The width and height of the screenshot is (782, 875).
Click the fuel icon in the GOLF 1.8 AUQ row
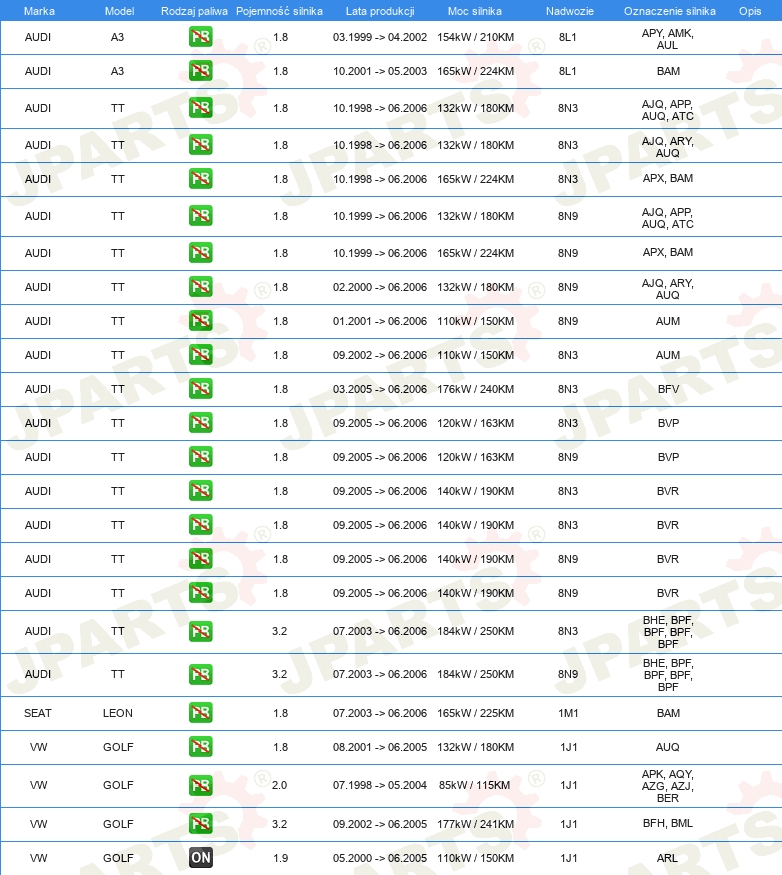click(200, 747)
